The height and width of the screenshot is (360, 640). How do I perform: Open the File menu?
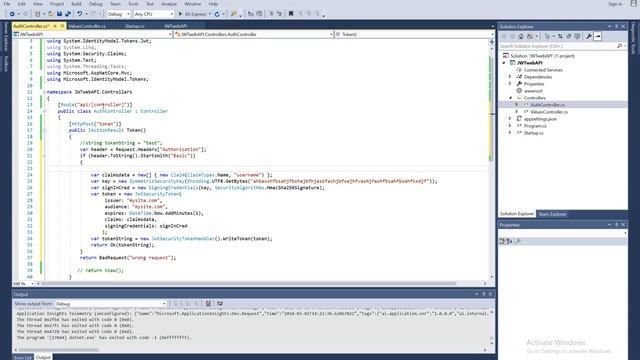(7, 4)
